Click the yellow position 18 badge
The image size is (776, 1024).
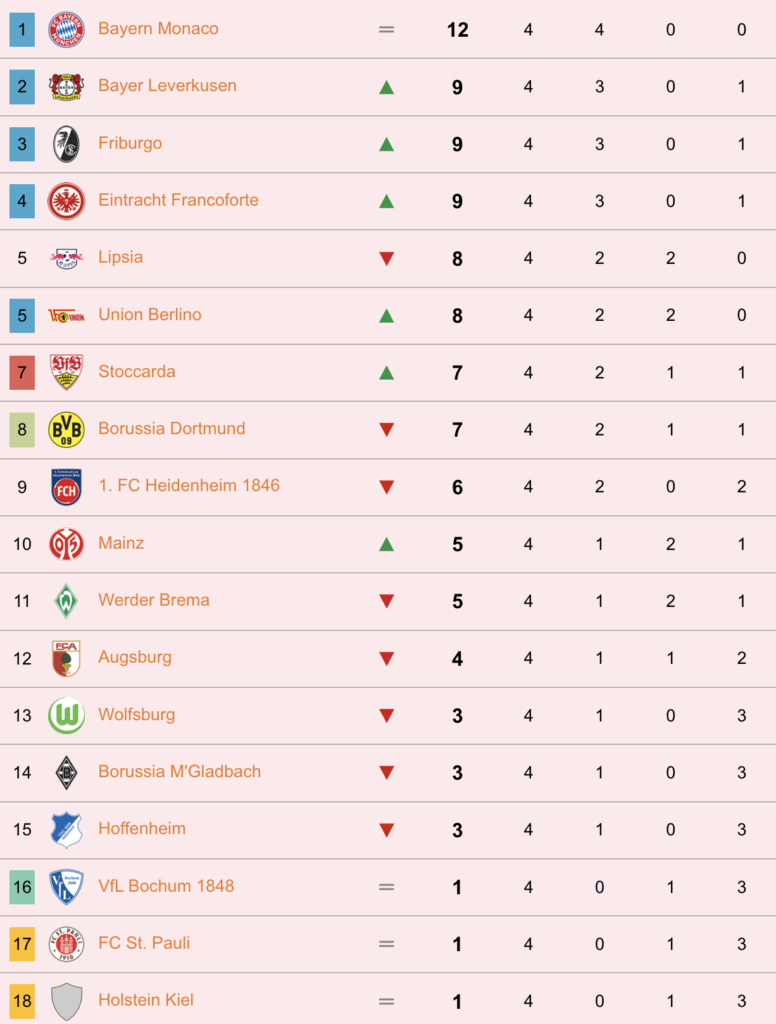coord(22,1001)
